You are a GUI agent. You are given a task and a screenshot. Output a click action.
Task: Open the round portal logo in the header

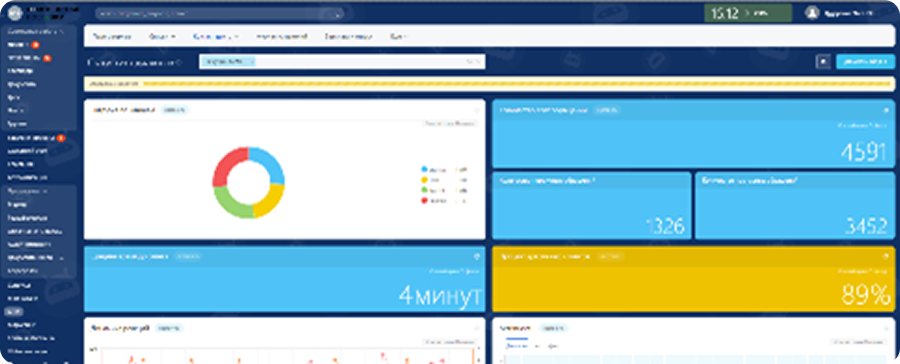pyautogui.click(x=14, y=13)
